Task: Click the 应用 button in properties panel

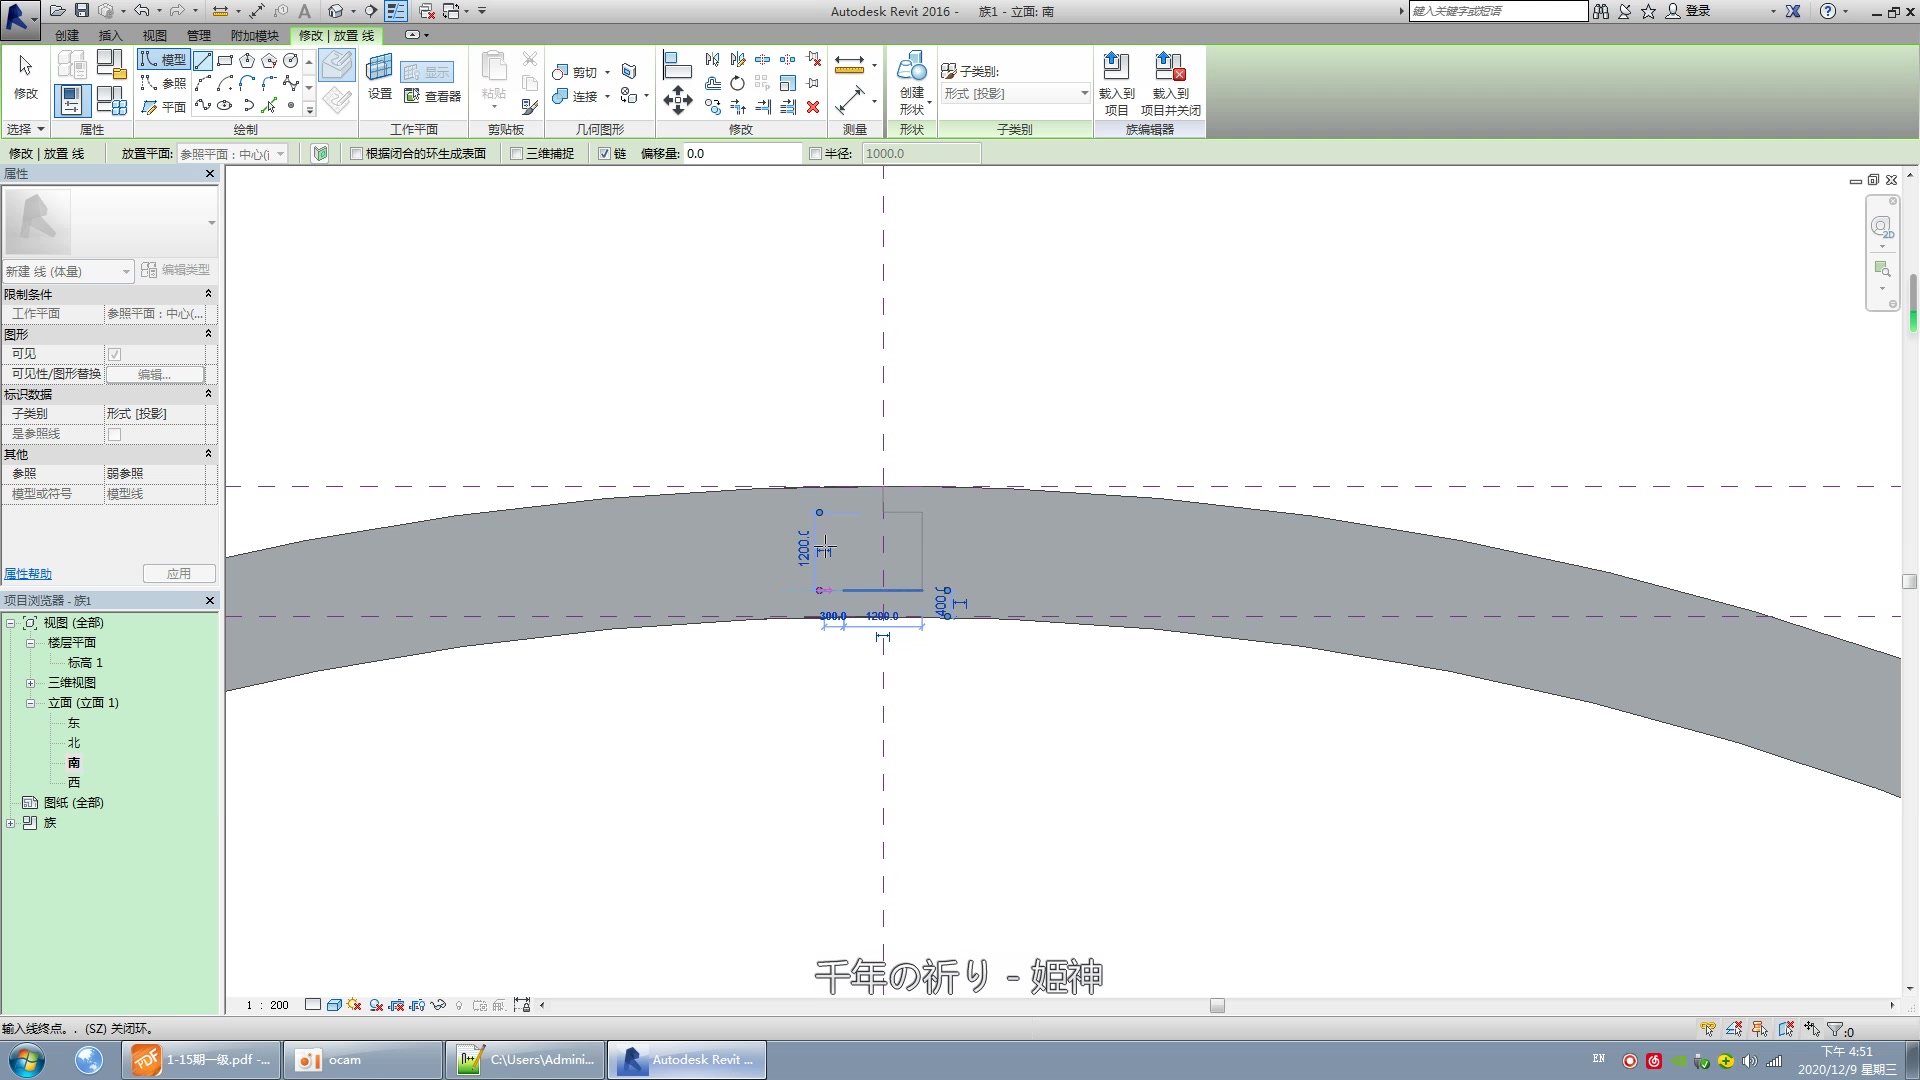Action: point(177,572)
